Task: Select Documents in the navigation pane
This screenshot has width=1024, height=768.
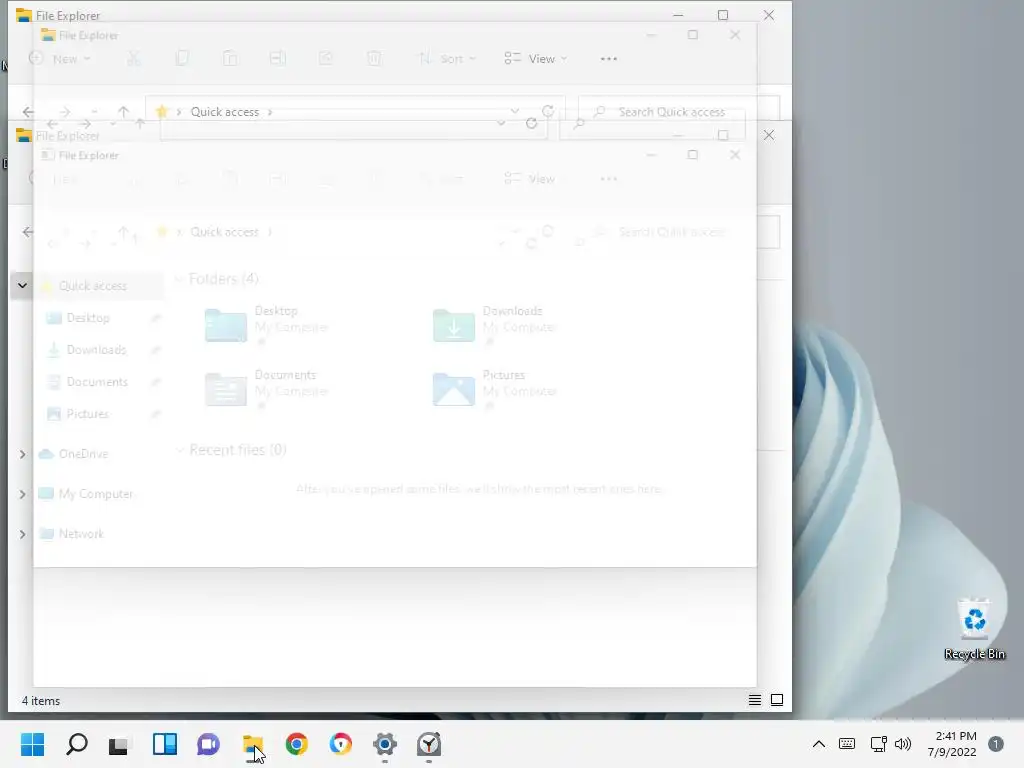Action: [x=97, y=382]
